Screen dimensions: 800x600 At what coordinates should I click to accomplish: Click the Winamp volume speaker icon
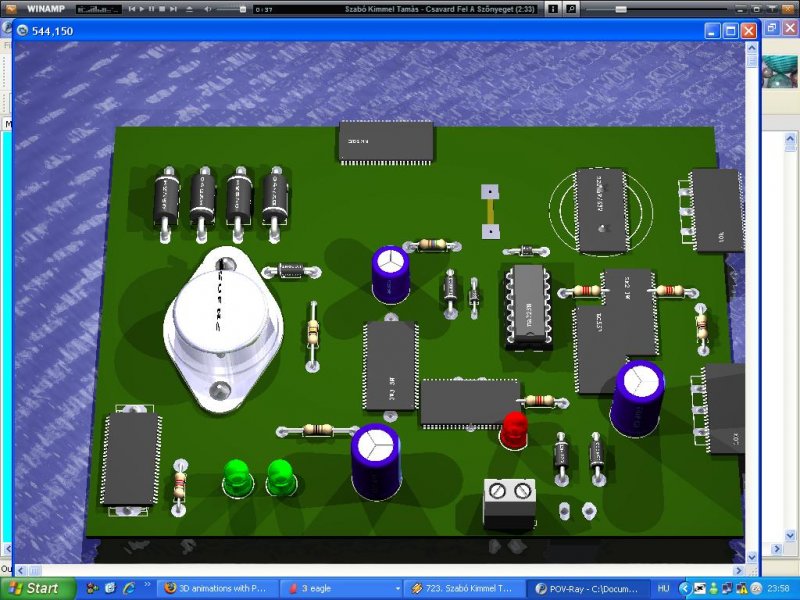point(208,9)
